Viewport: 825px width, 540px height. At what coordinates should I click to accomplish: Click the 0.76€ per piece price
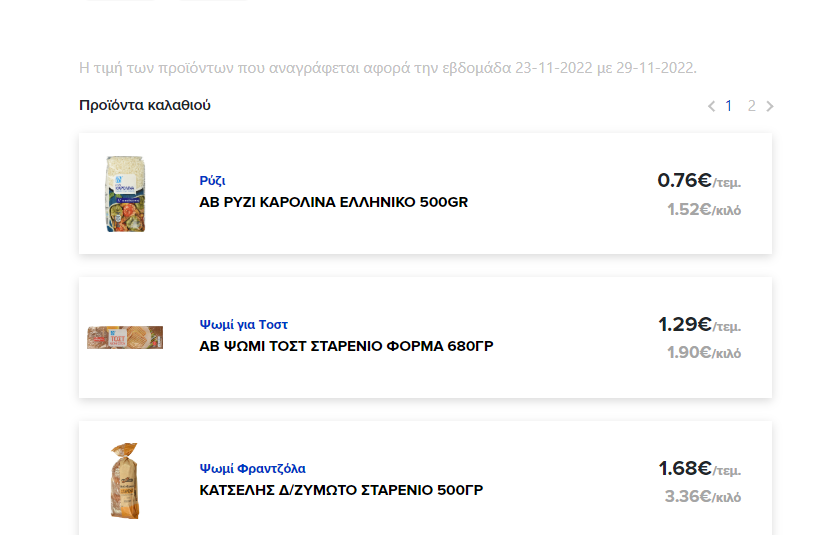click(698, 181)
